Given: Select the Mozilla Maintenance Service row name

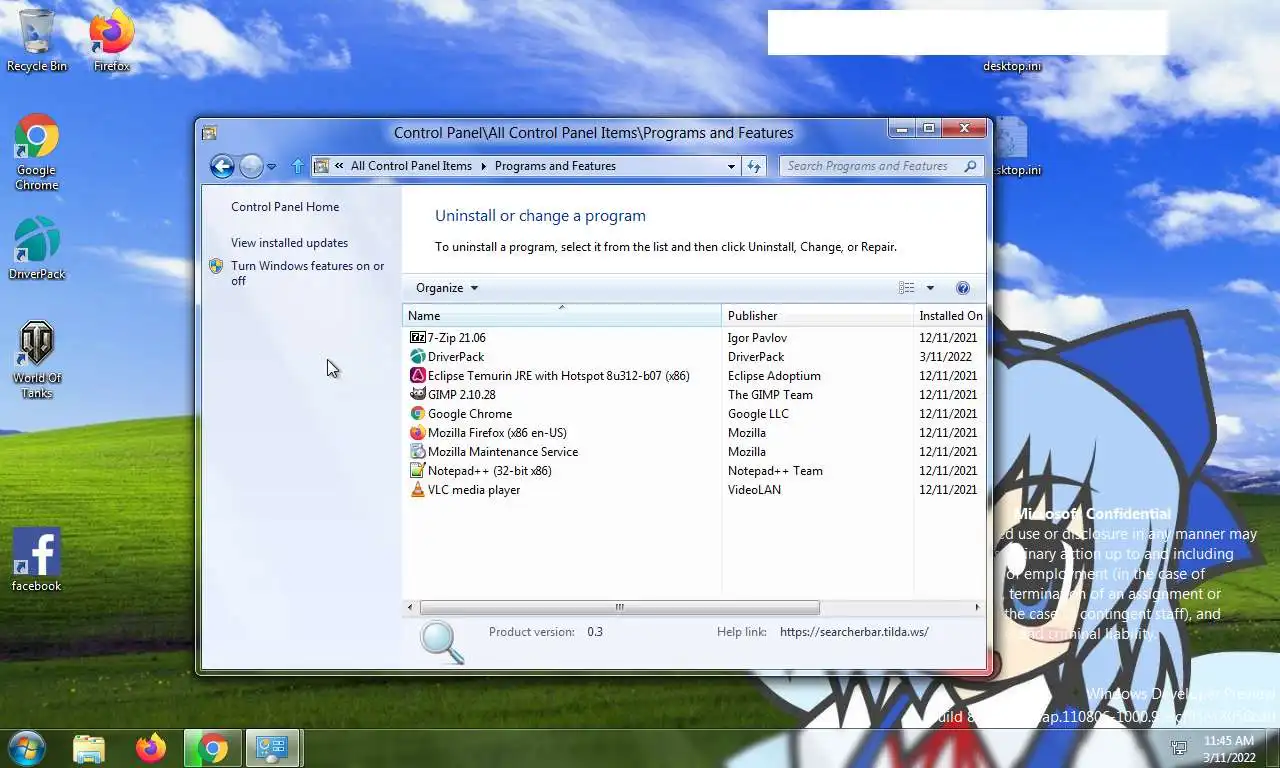Looking at the screenshot, I should tap(503, 452).
